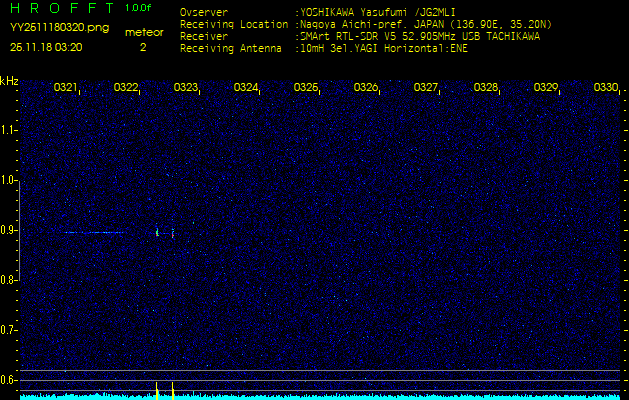Select the 0323 time marker
Viewport: 629px width, 400px height.
coord(186,88)
